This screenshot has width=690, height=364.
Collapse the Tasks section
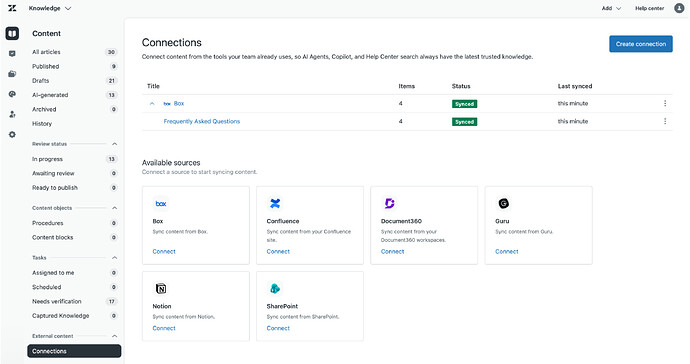(x=114, y=257)
